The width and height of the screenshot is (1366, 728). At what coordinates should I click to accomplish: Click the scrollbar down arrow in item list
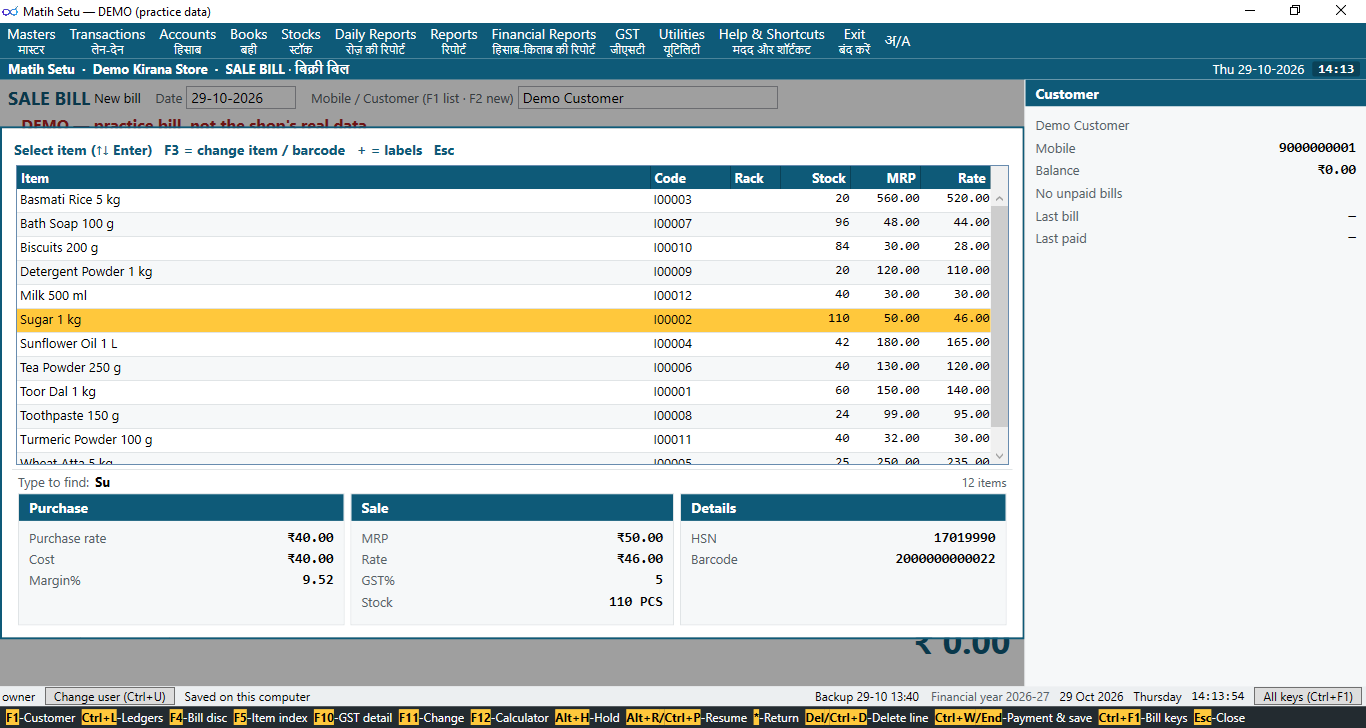999,456
